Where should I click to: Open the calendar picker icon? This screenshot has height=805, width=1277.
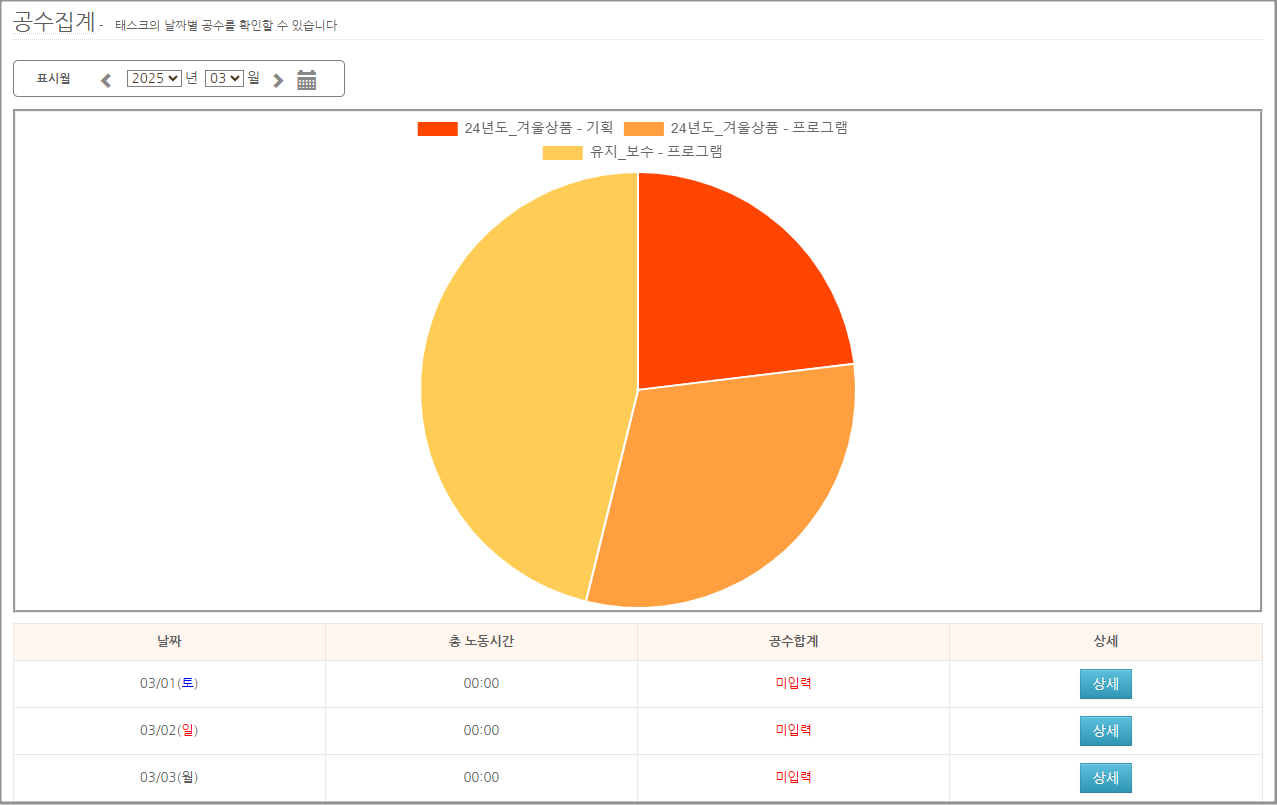[307, 80]
